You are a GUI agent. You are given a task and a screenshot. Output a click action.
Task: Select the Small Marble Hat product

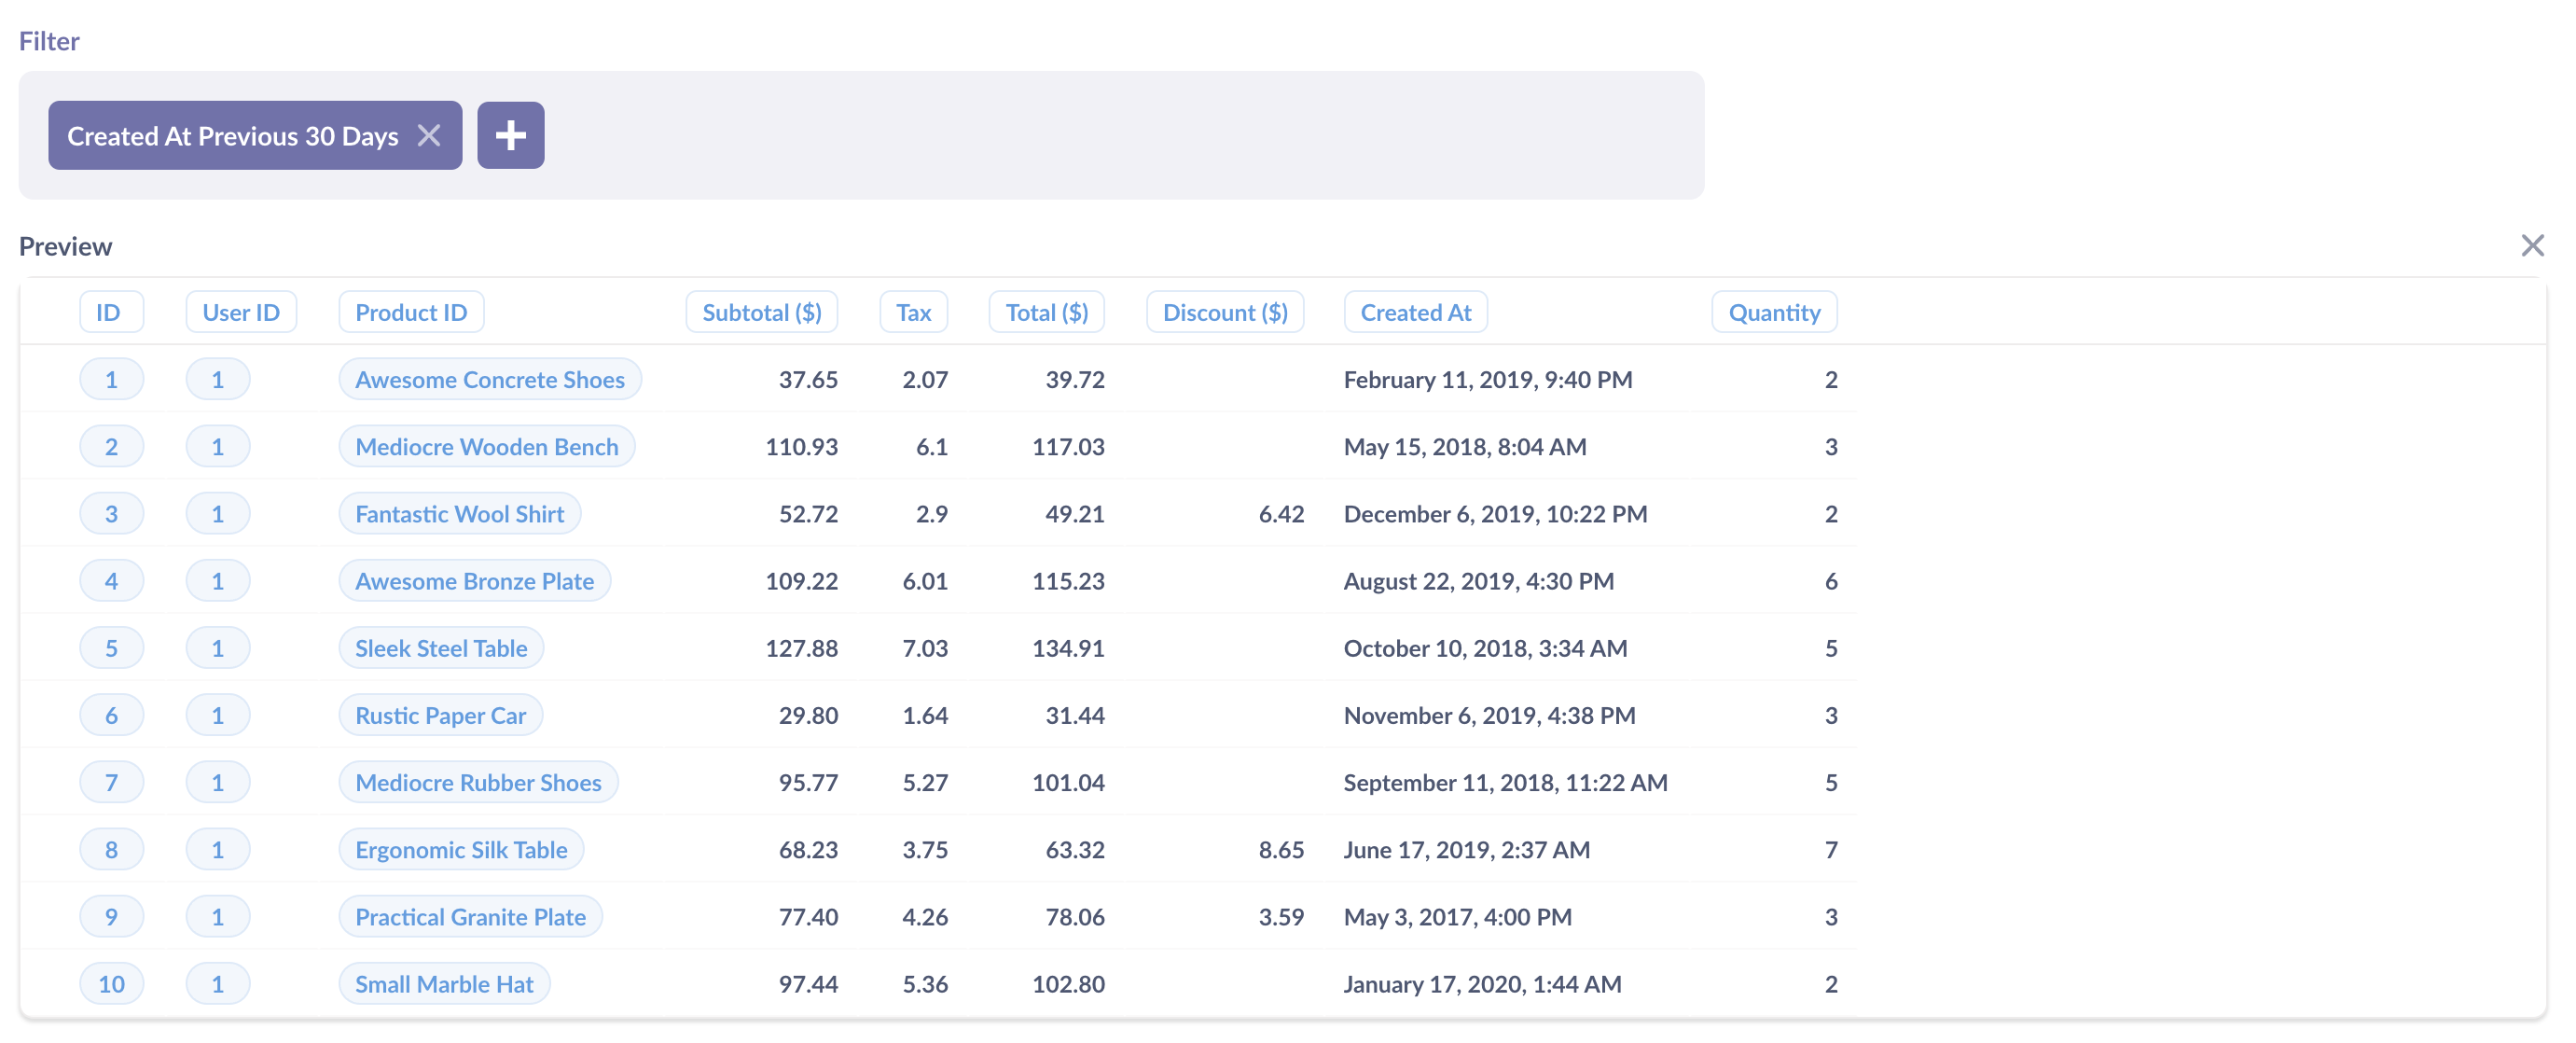[444, 983]
